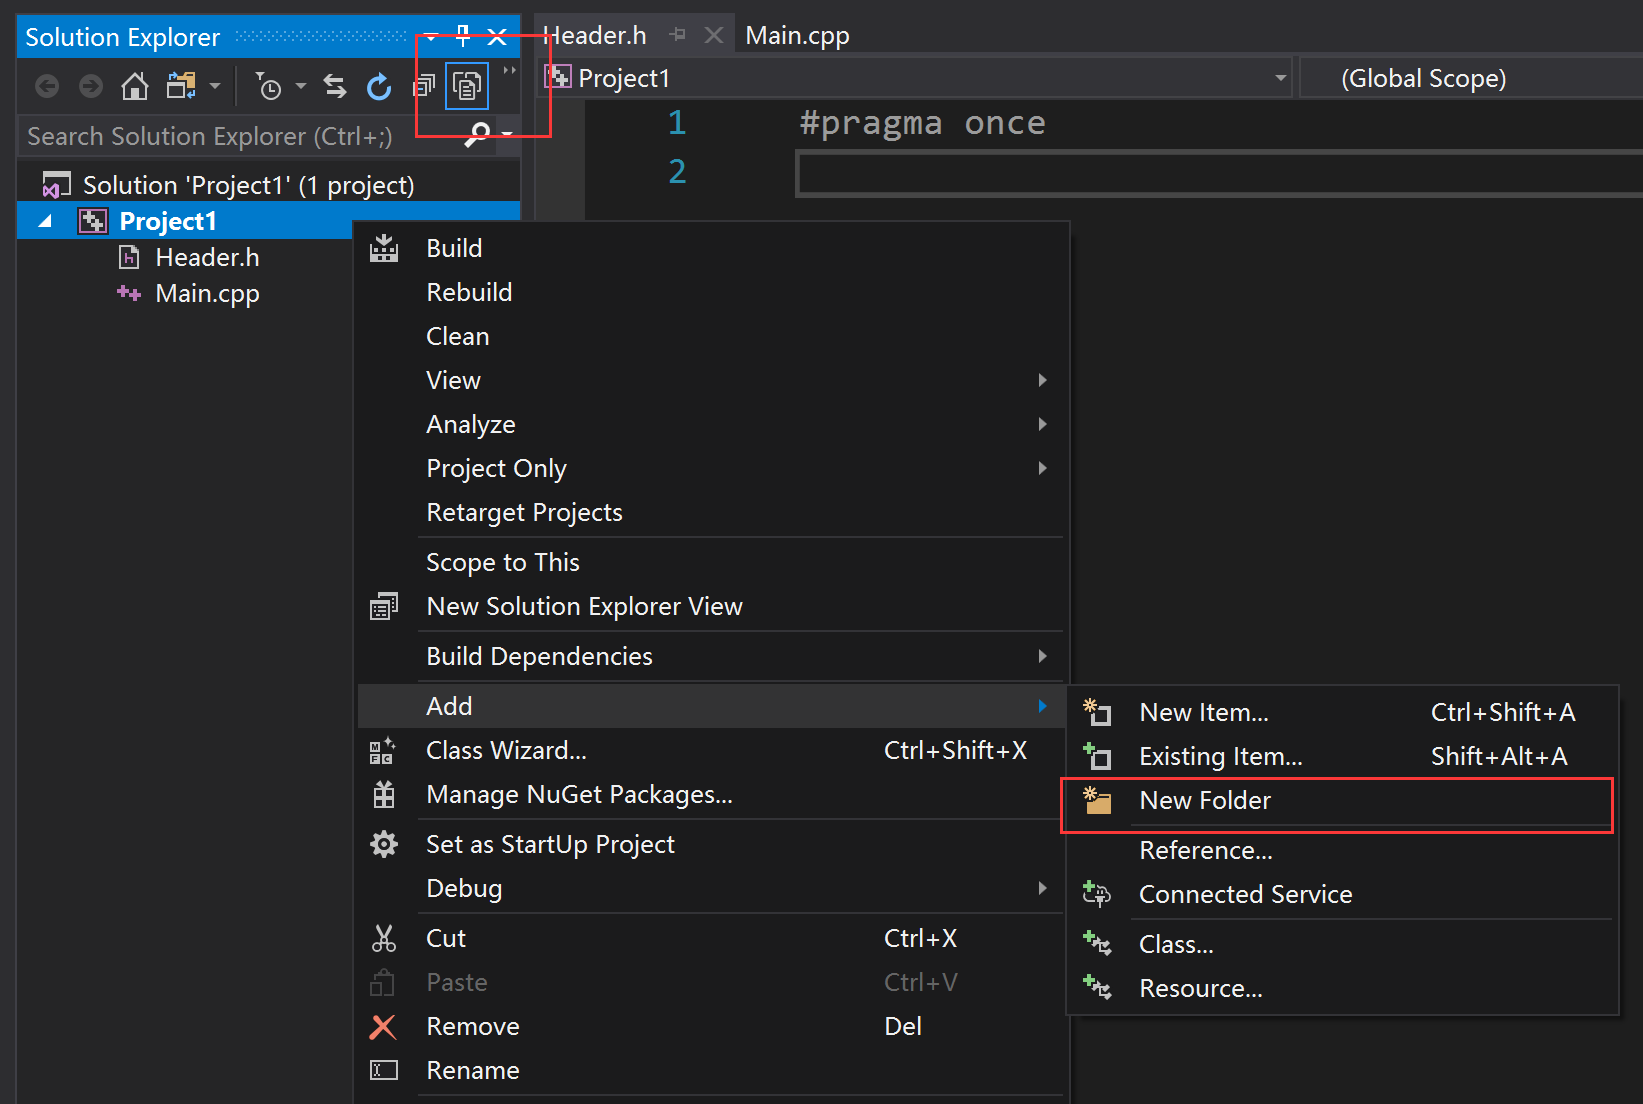Click the Search Solution Explorer input field
1643x1104 pixels.
(x=240, y=136)
